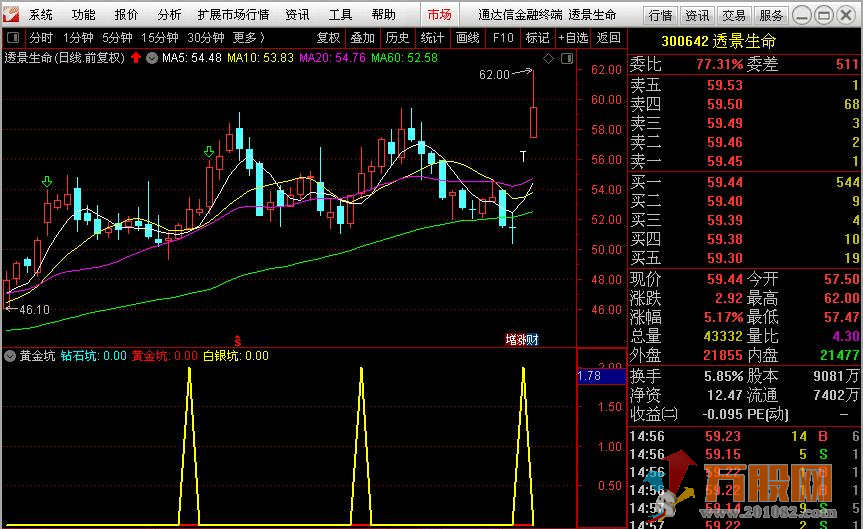The image size is (863, 529).
Task: Click the first green down arrow chart marker
Action: point(46,181)
